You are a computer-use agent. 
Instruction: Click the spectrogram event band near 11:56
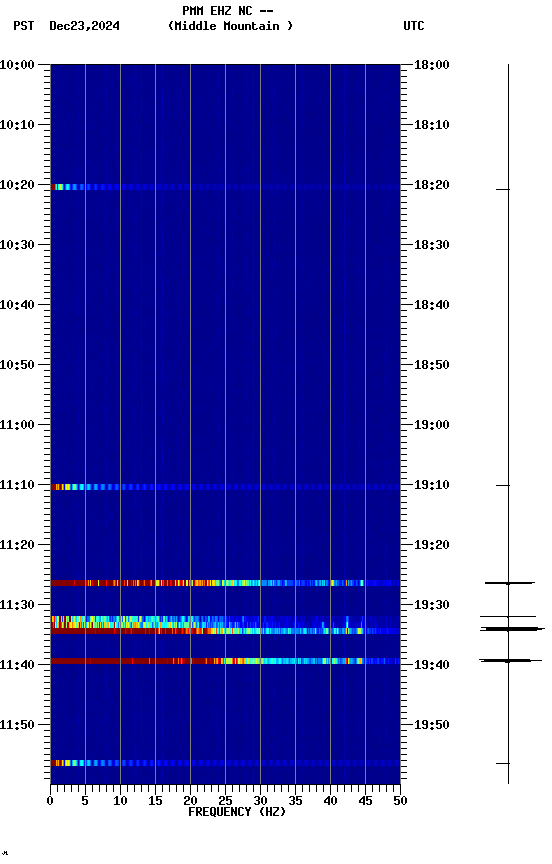pos(225,763)
